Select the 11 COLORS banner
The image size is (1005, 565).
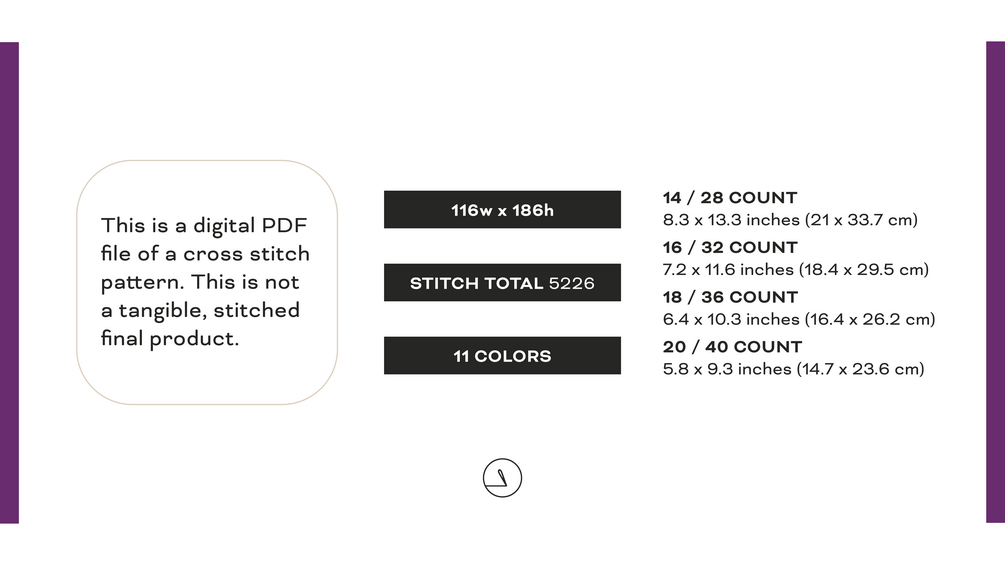coord(502,356)
